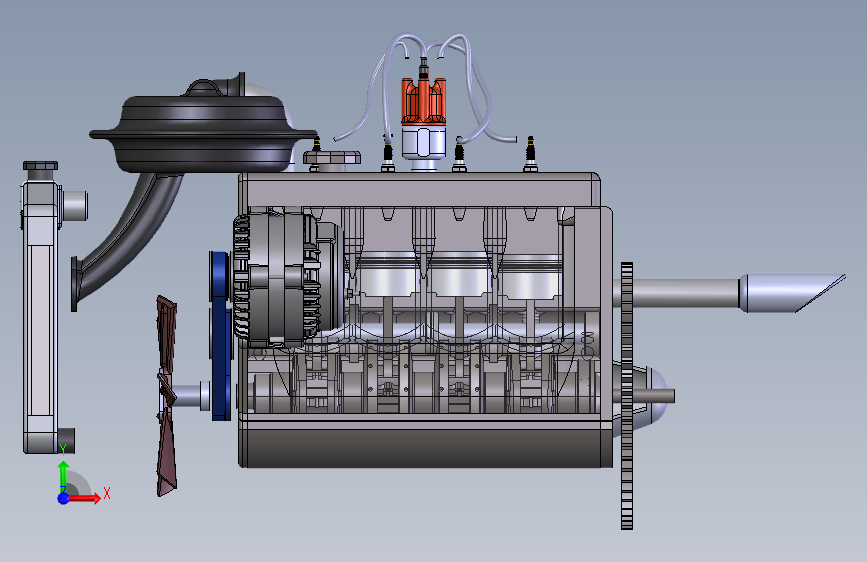This screenshot has width=867, height=562.
Task: Select the fan hub shaft
Action: point(191,396)
